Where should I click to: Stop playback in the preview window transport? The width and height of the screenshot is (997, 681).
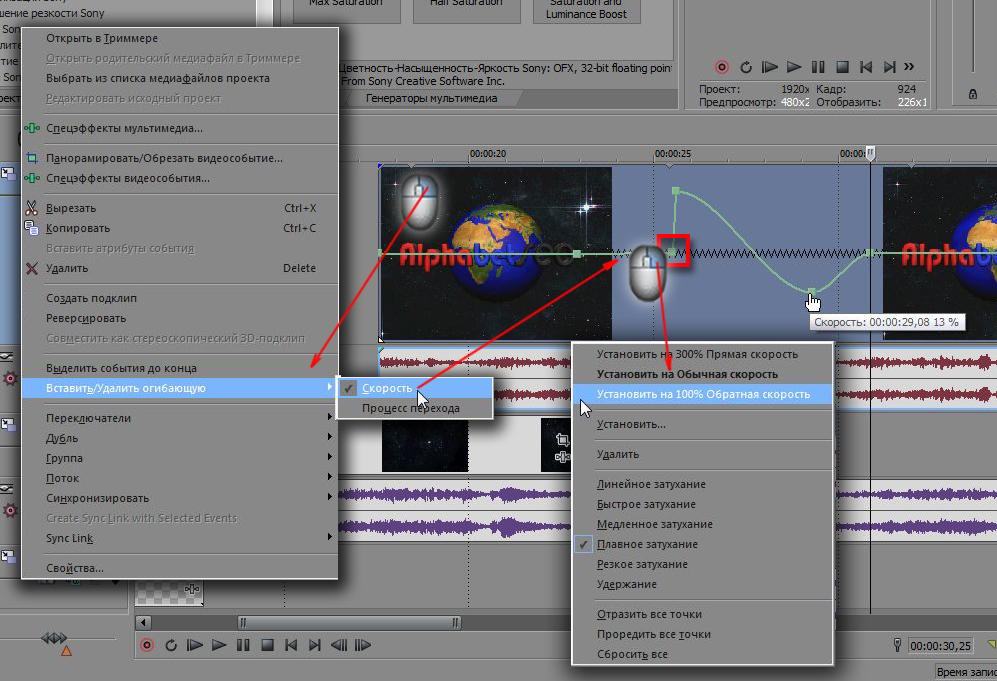point(842,67)
